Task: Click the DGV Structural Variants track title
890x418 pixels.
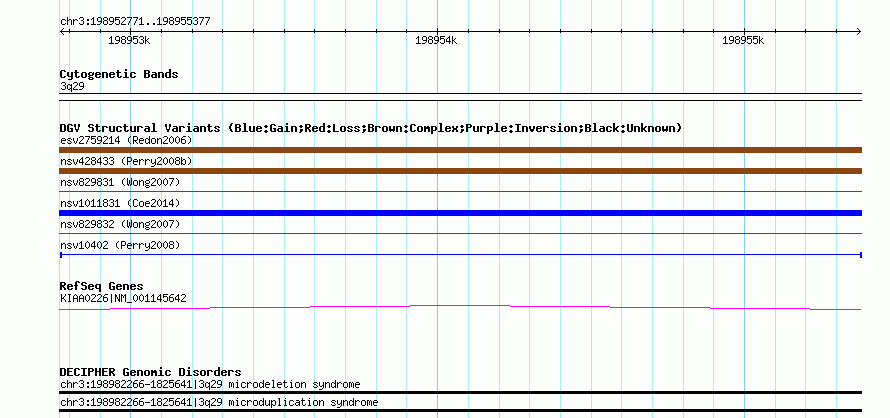Action: (371, 128)
